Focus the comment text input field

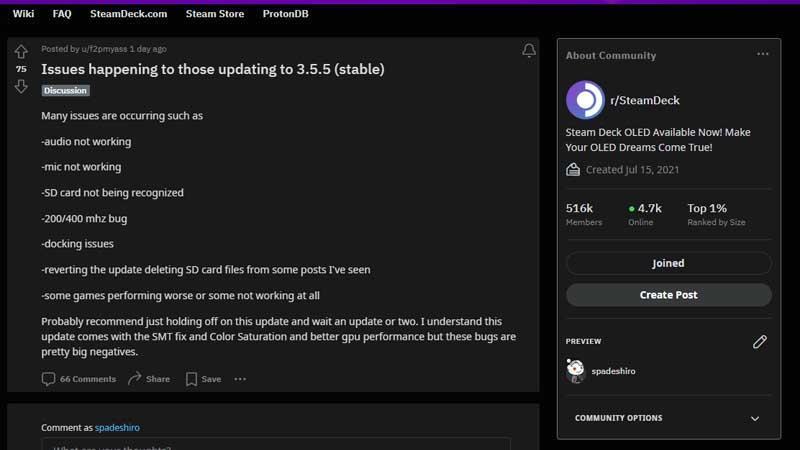pos(276,444)
